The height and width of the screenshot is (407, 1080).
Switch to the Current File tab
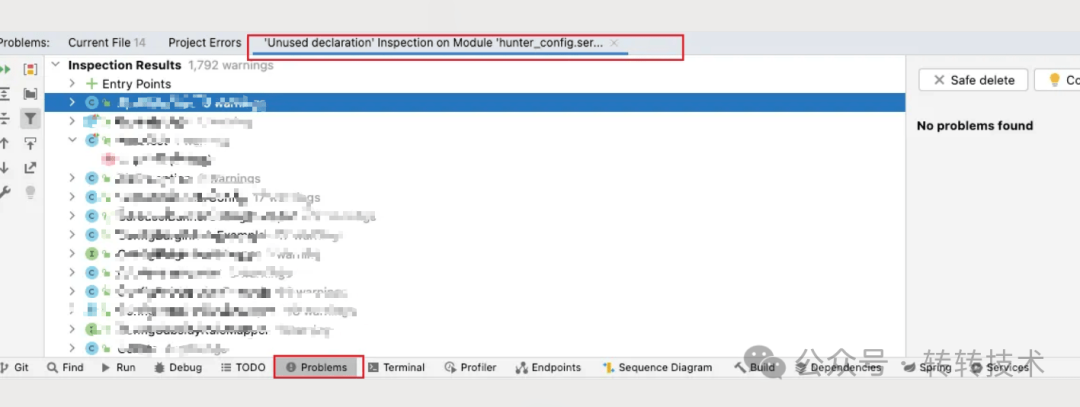click(107, 43)
